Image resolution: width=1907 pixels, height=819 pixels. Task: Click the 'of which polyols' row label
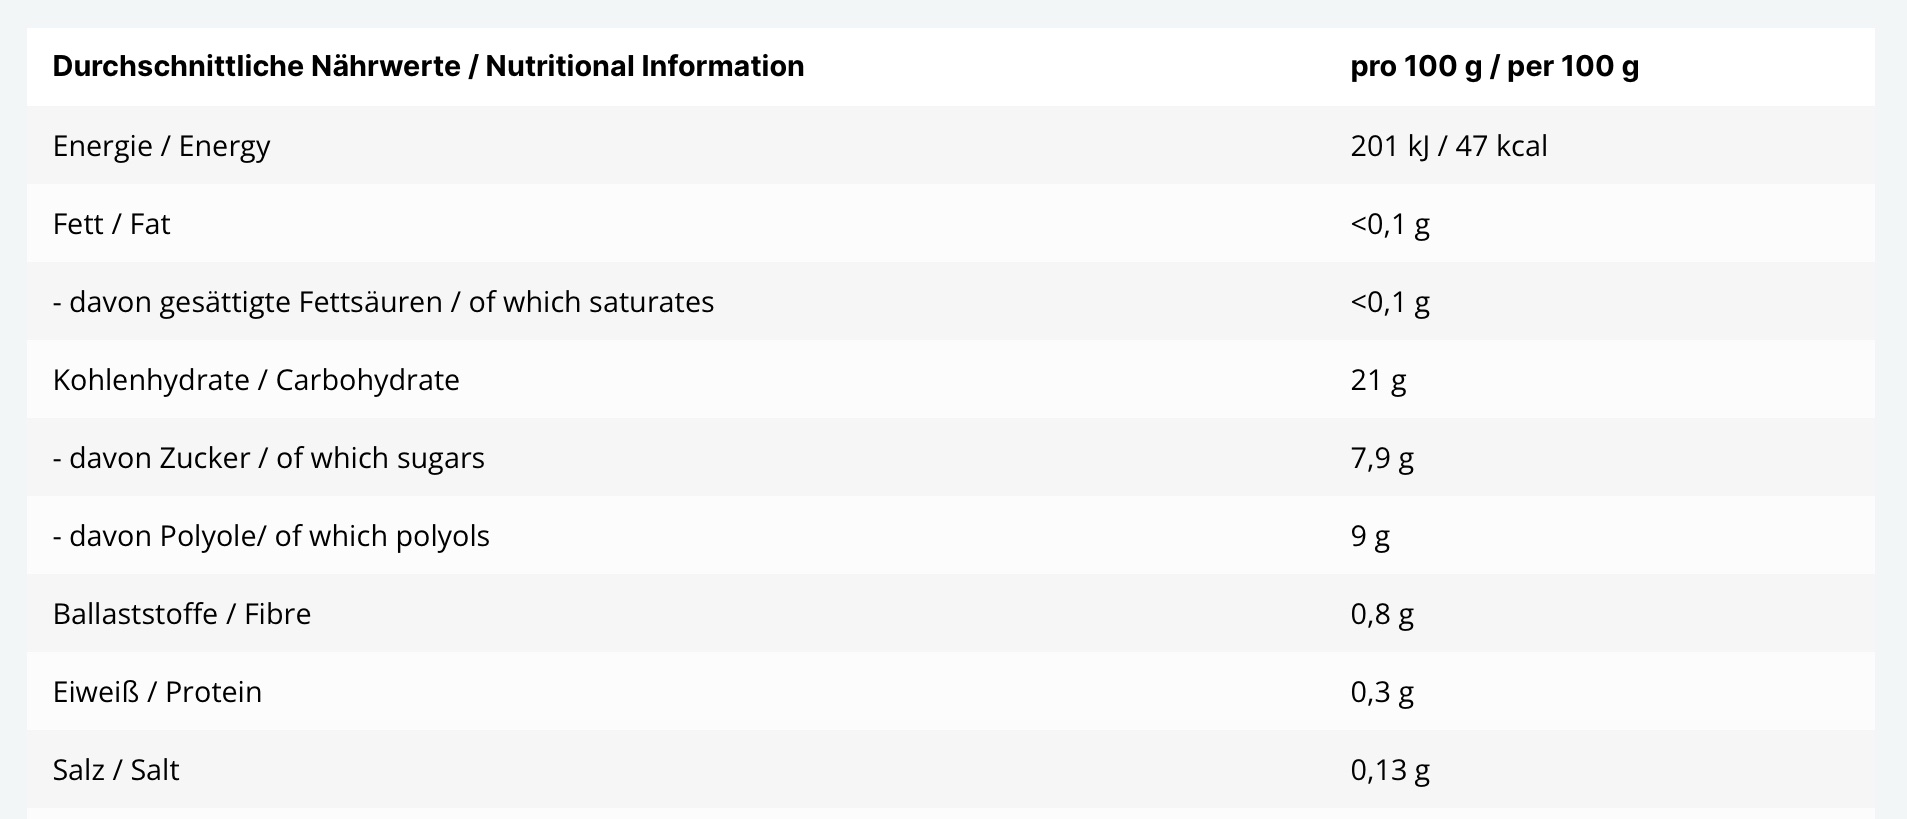pos(271,536)
